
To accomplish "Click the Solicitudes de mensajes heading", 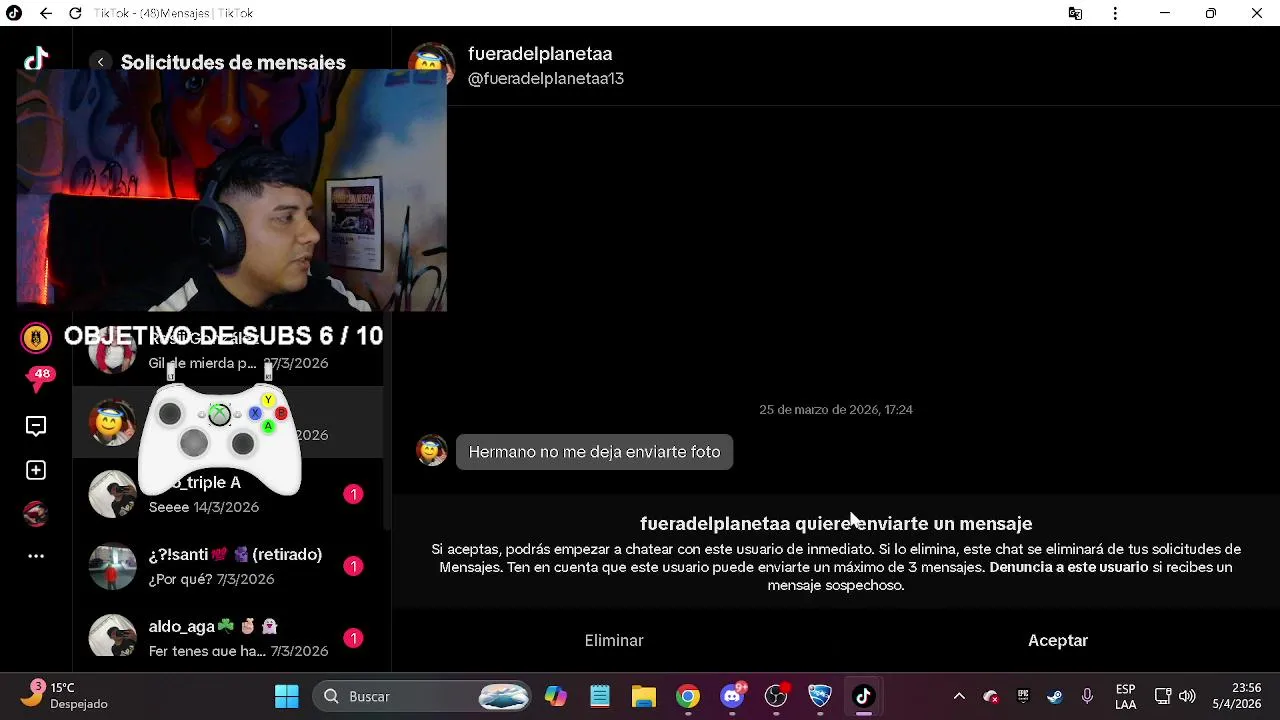I will click(233, 62).
